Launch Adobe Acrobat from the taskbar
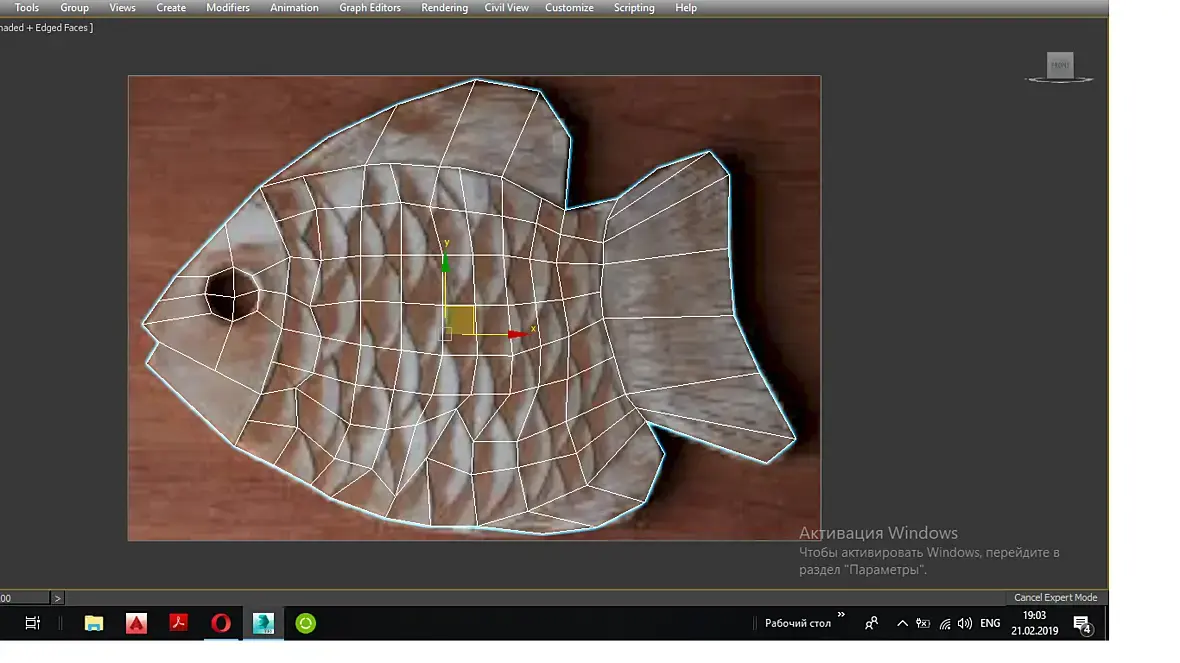 179,623
